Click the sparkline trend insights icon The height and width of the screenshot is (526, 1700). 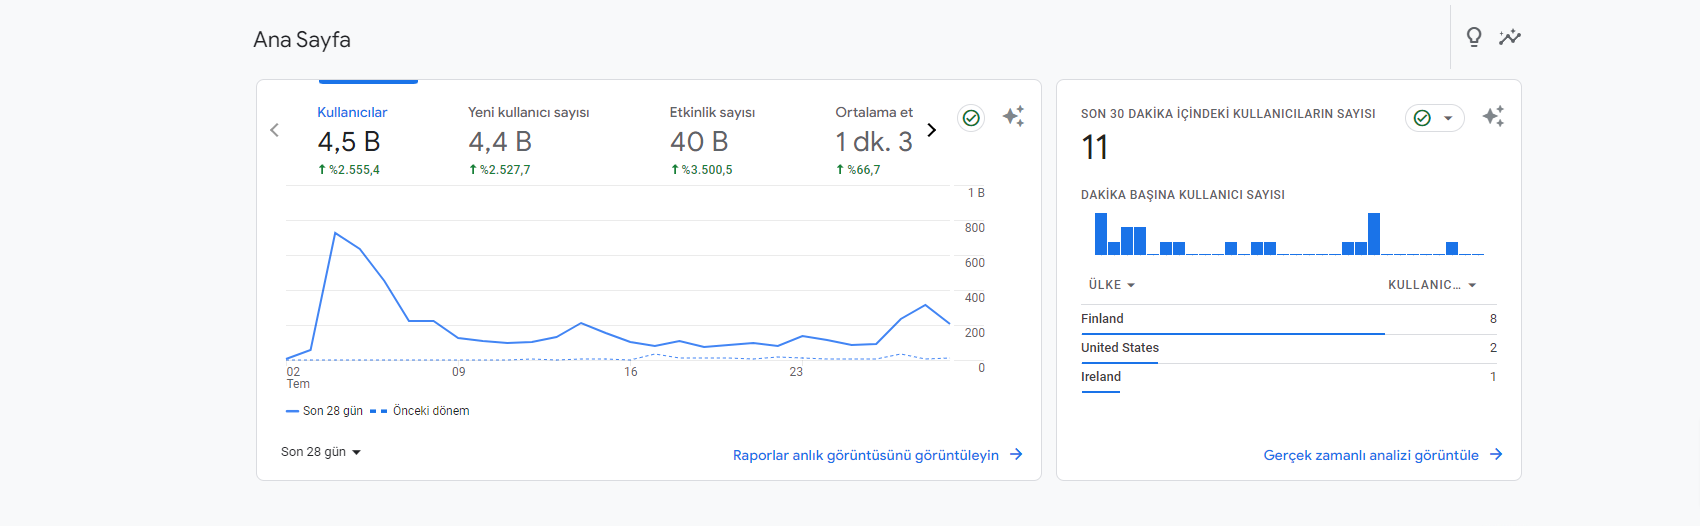1510,37
